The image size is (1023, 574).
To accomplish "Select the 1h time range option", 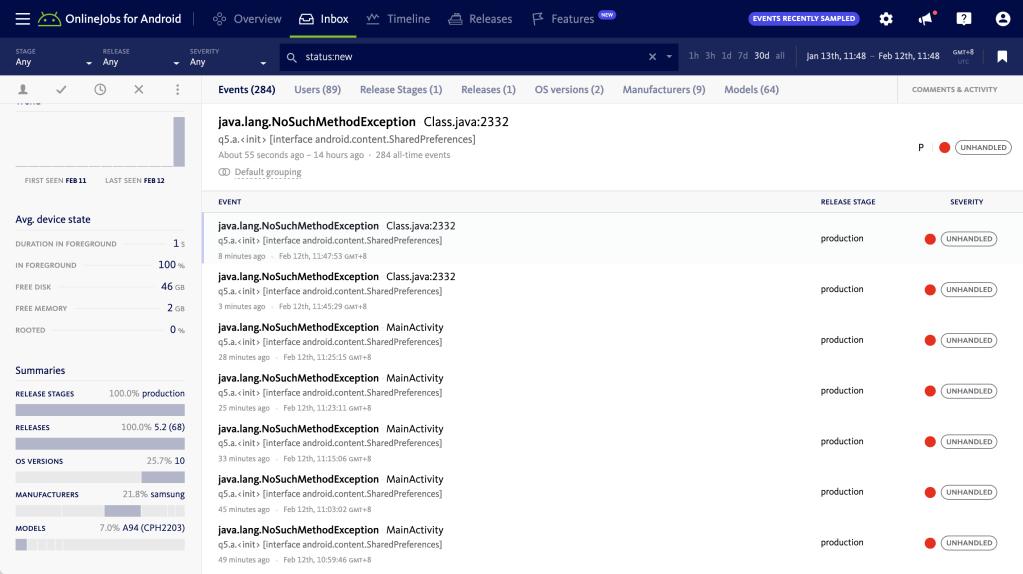I will point(694,56).
